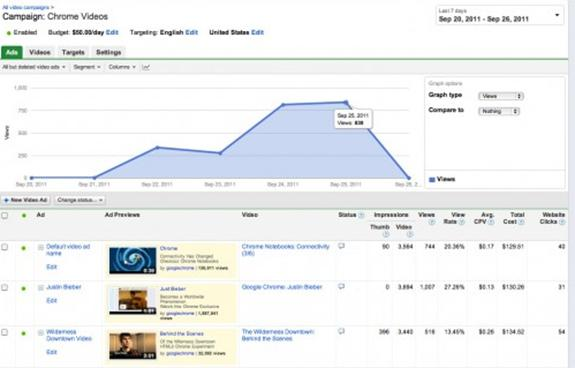Click green status dot for Justin Bieber ad

[x=24, y=288]
